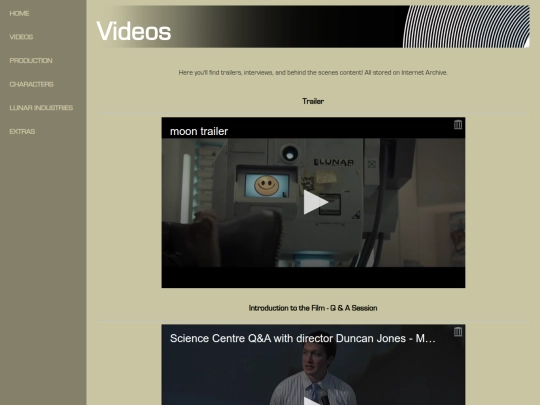Viewport: 540px width, 405px height.
Task: Play the Science Centre Q&A video
Action: click(x=313, y=401)
